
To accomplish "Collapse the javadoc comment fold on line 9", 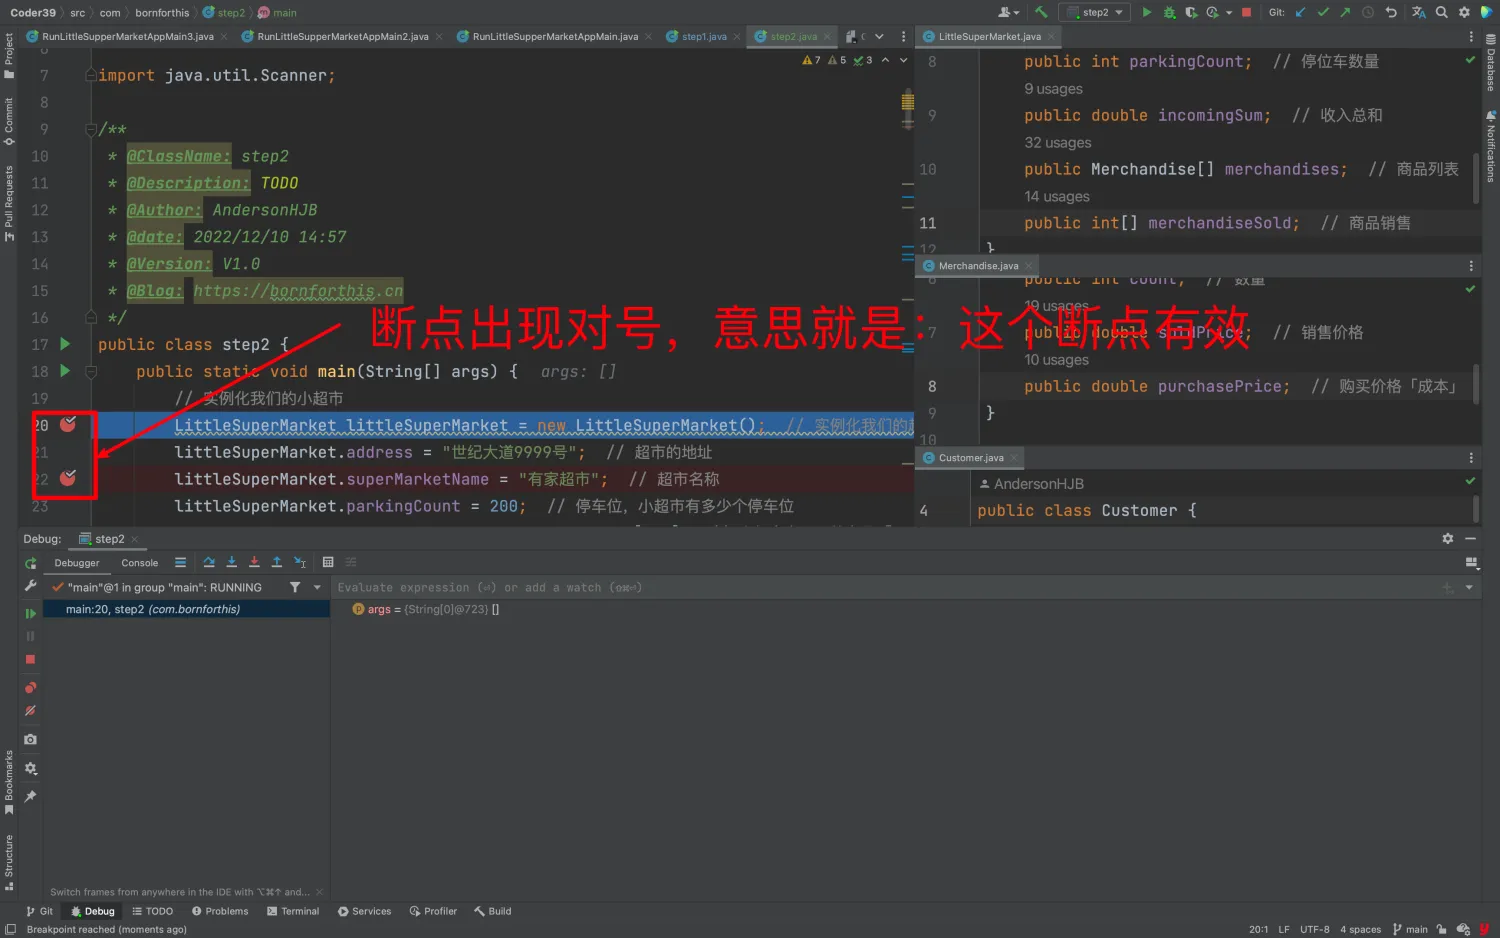I will point(90,129).
